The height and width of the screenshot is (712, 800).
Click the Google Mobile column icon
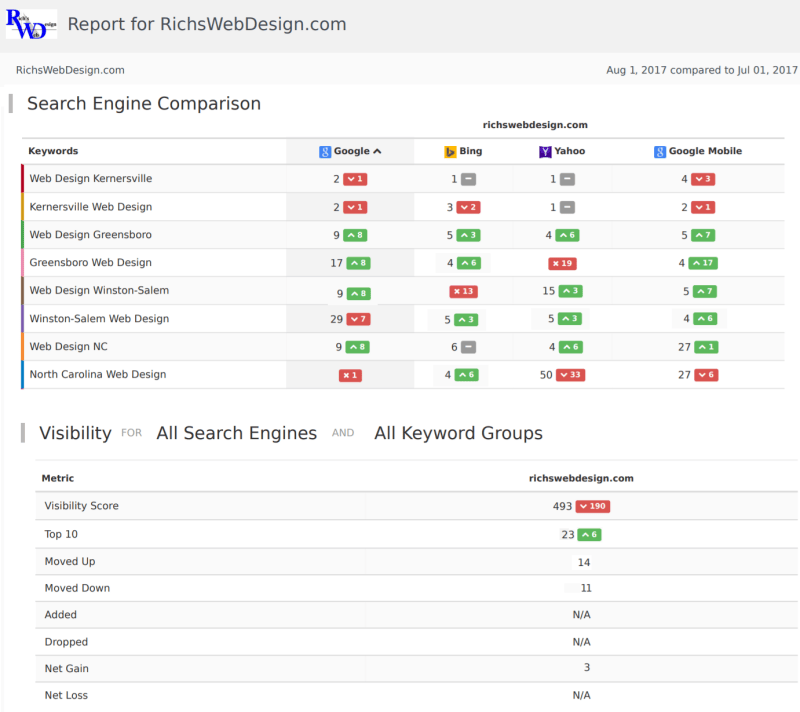pyautogui.click(x=660, y=151)
